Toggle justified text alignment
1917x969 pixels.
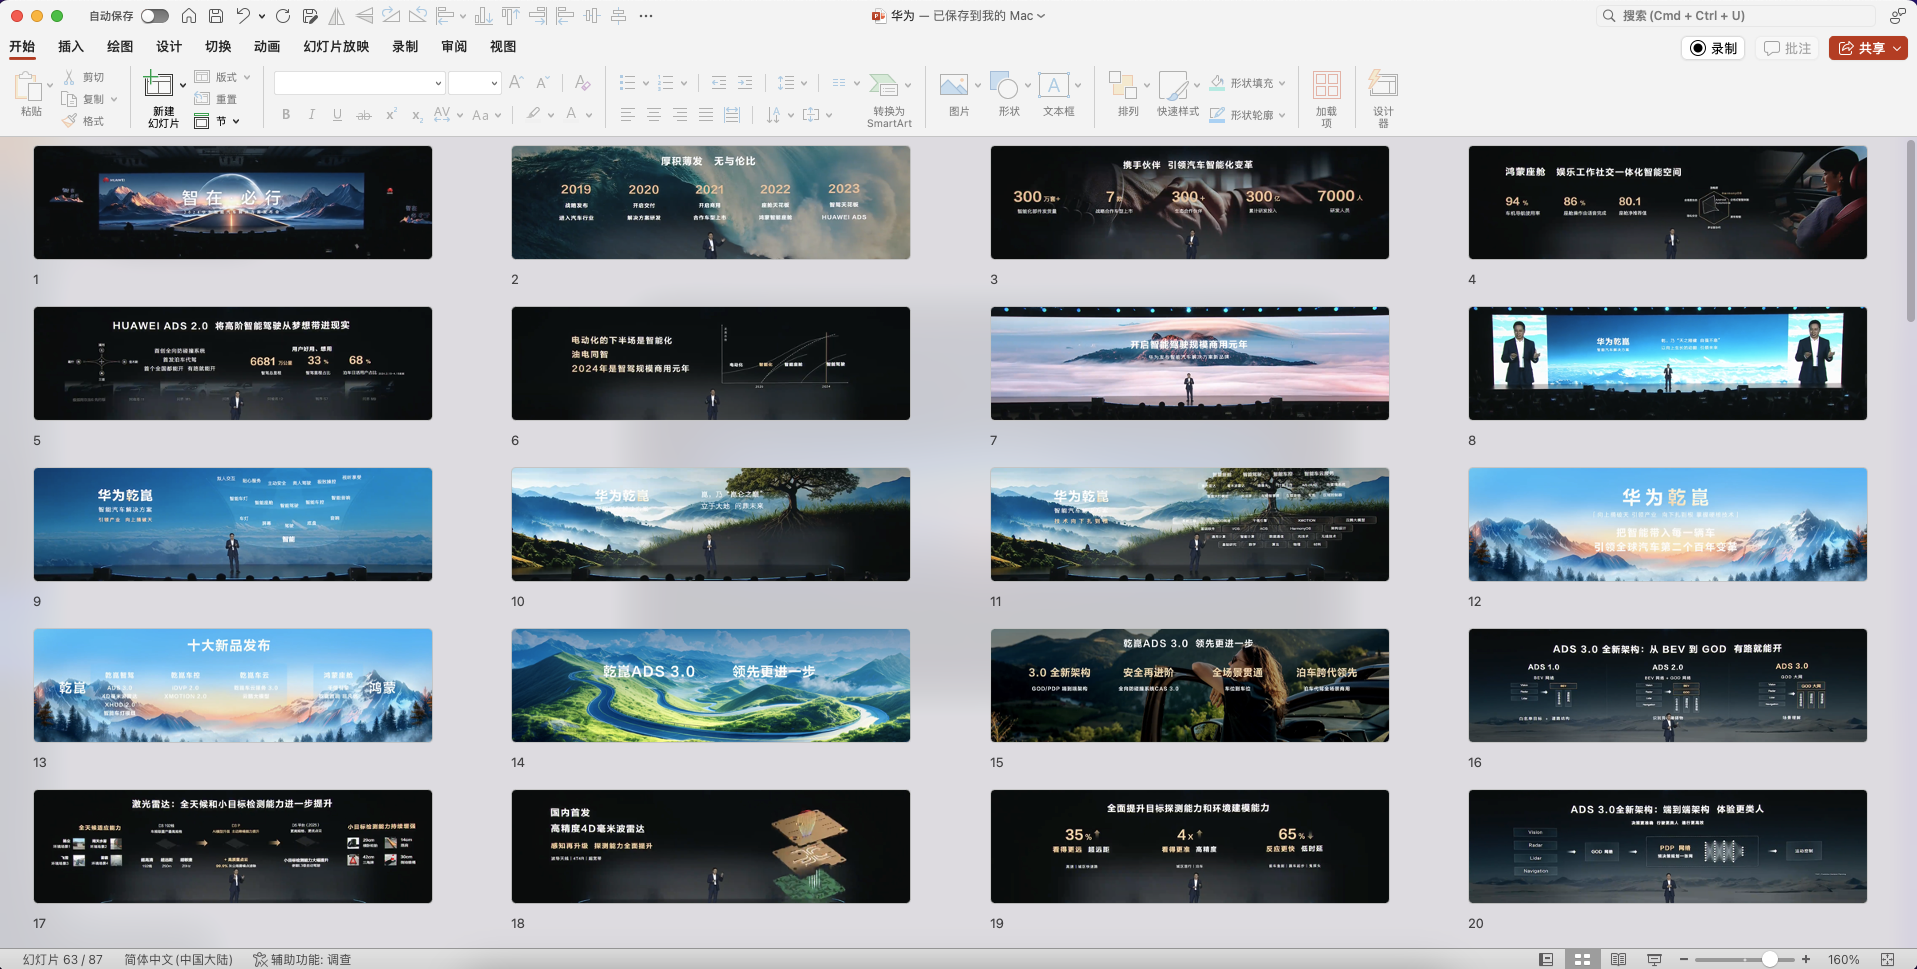pos(705,115)
